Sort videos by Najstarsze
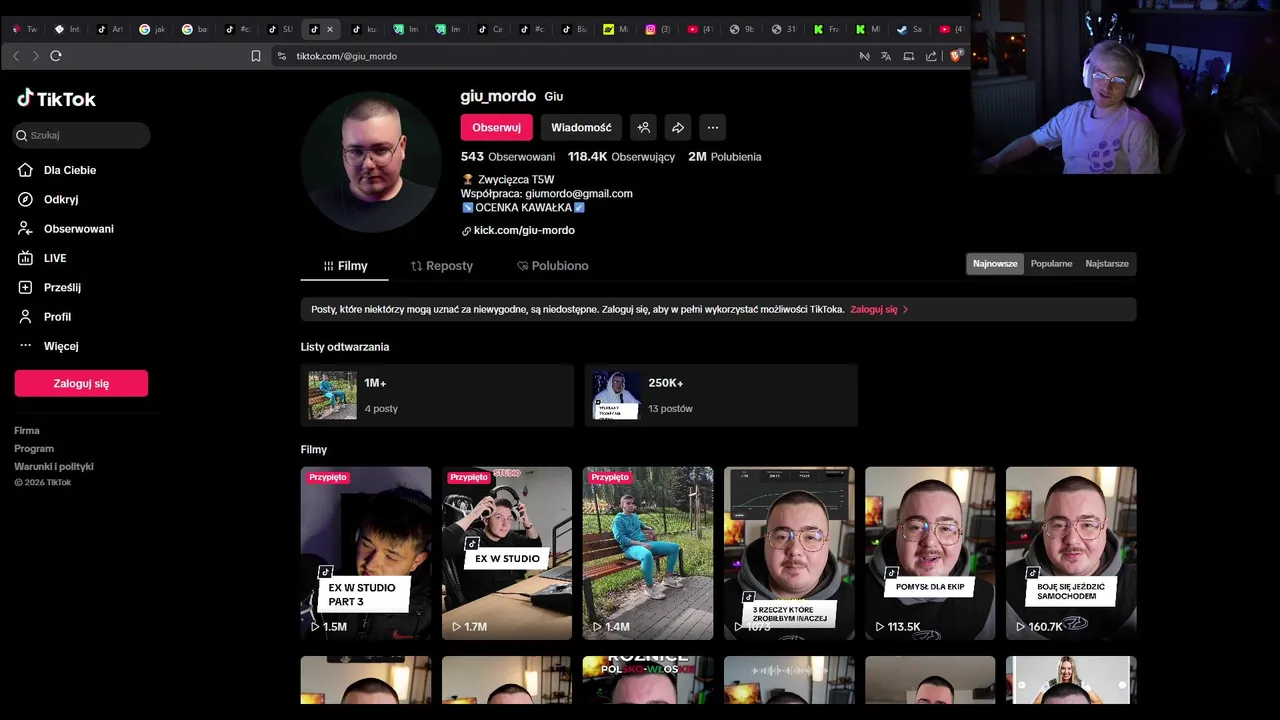 click(1107, 264)
